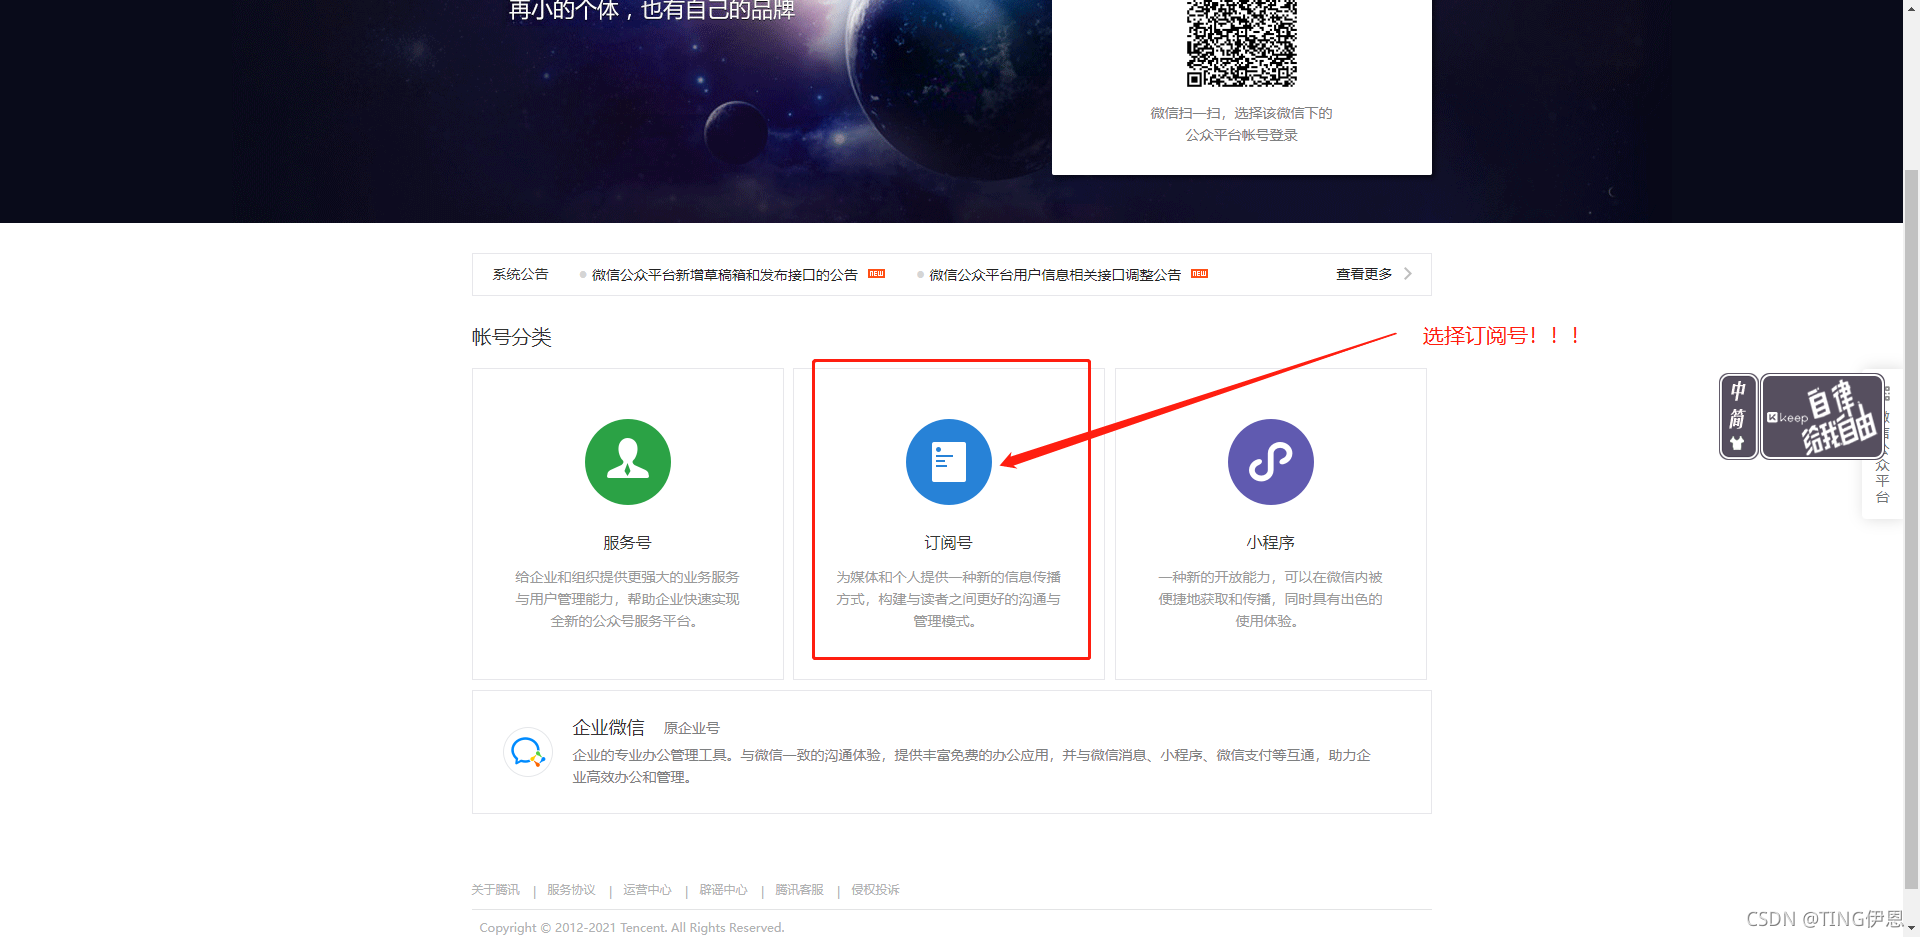Open 辟谣中心 footer link
1920x937 pixels.
tap(723, 890)
